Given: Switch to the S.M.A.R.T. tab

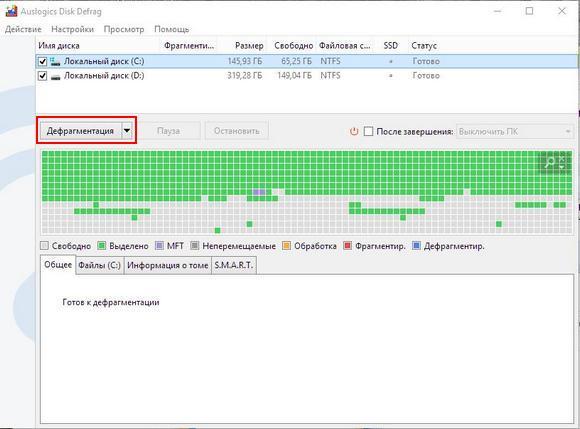Looking at the screenshot, I should pos(234,265).
